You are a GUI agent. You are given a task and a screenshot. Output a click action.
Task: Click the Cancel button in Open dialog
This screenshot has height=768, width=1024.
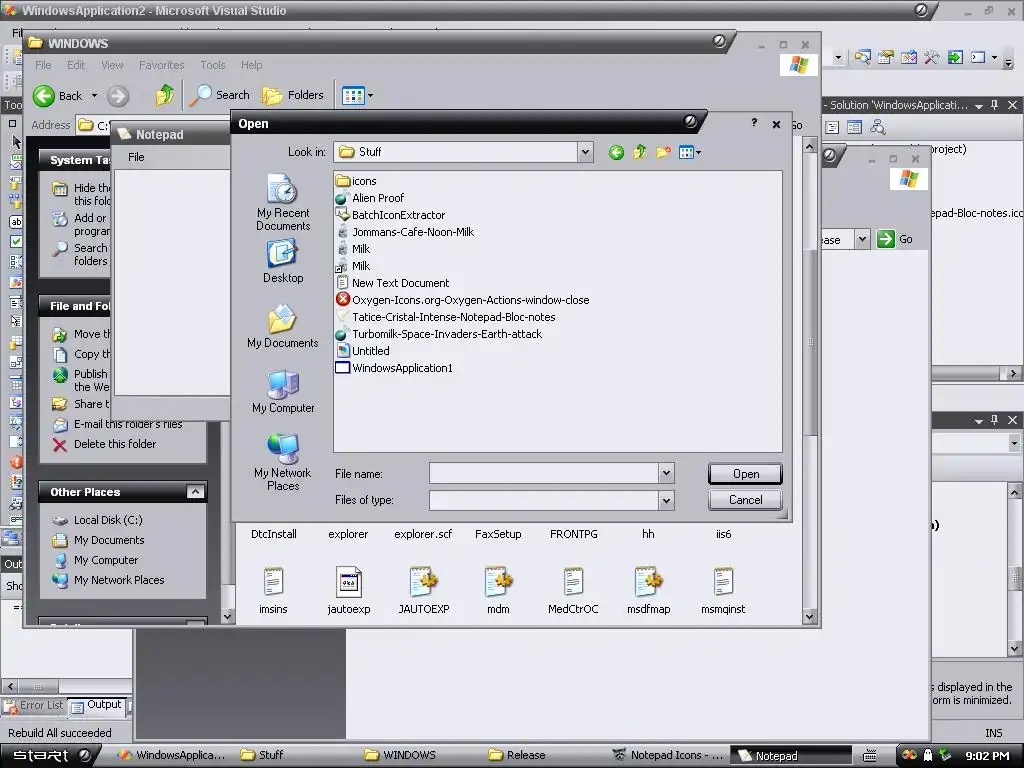point(745,500)
